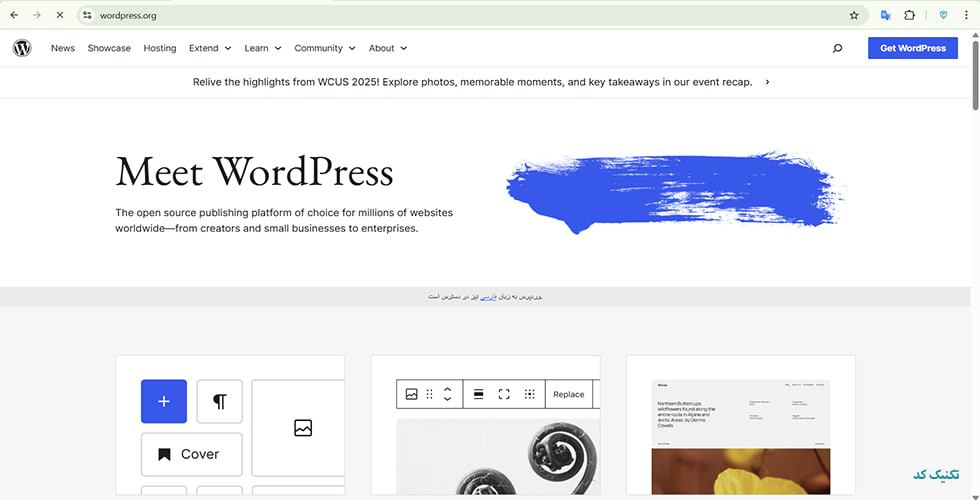Click the wordpress.org address bar
Image resolution: width=980 pixels, height=500 pixels.
point(472,15)
